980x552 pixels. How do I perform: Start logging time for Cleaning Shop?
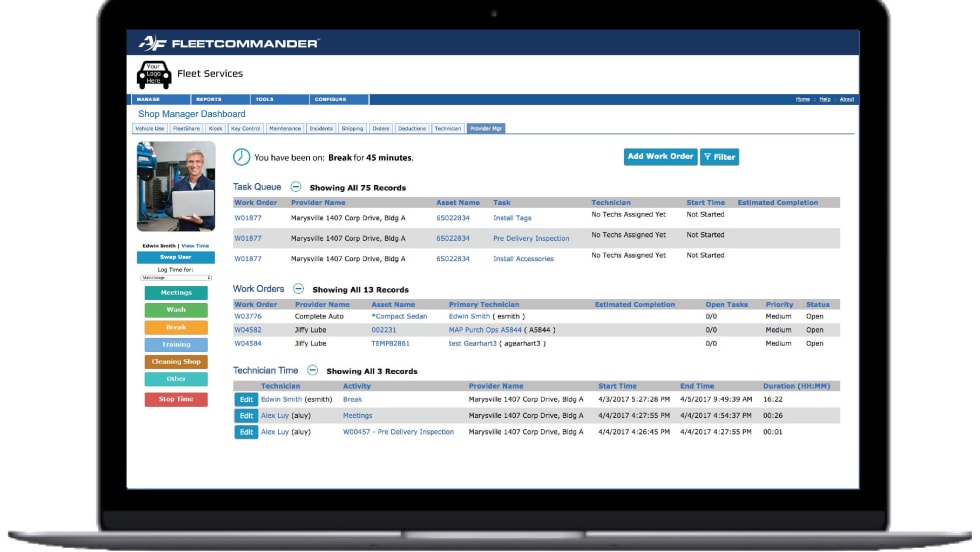tap(175, 362)
